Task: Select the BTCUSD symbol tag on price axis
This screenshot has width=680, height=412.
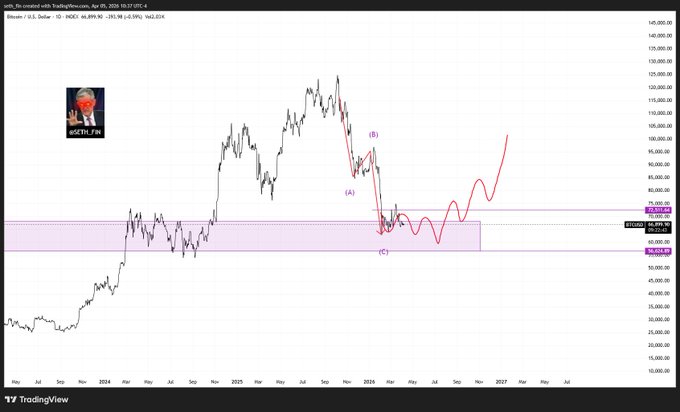Action: tap(634, 225)
